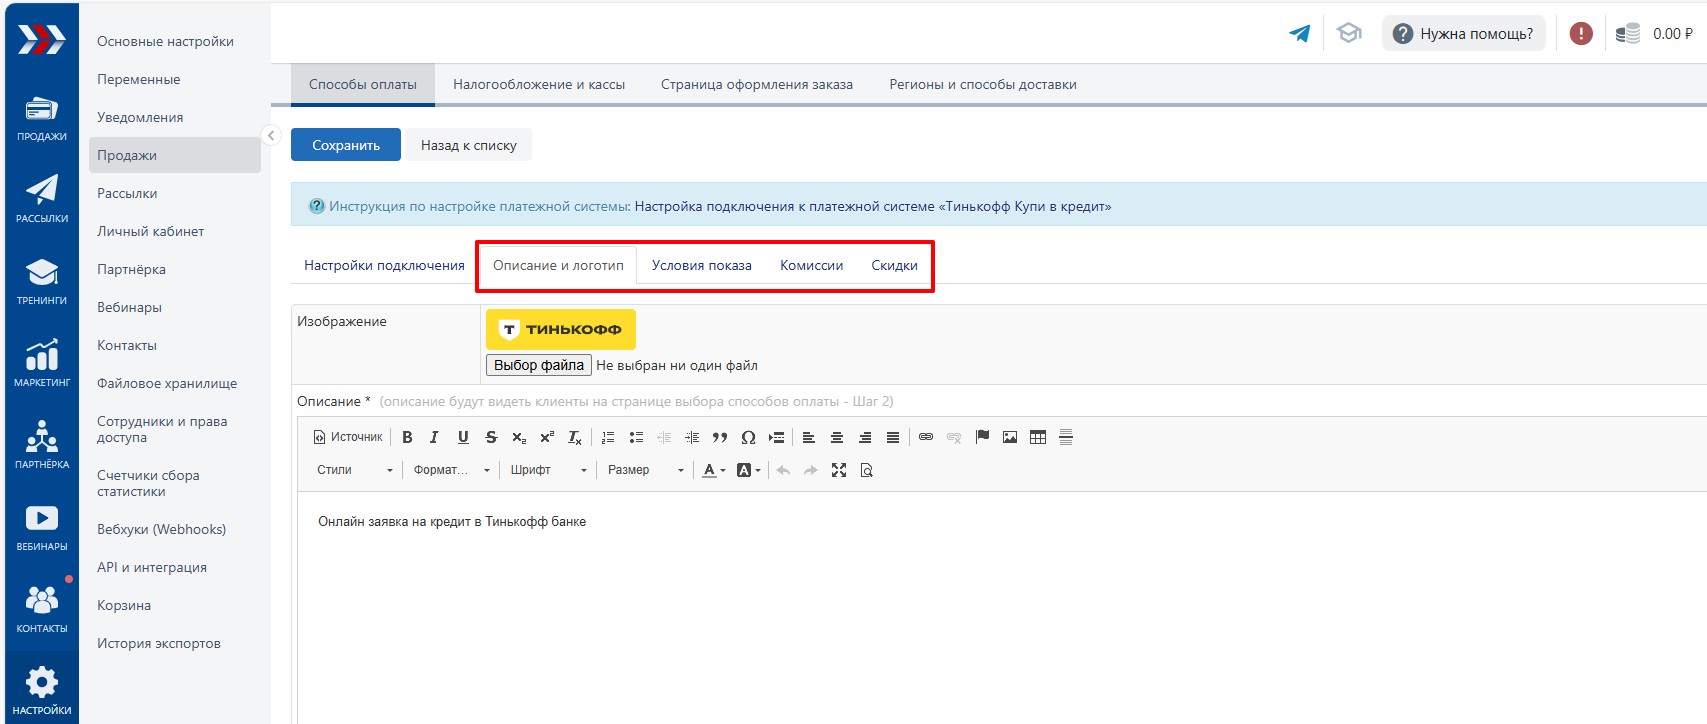Open the Telegram icon link
The image size is (1707, 724).
tap(1300, 33)
